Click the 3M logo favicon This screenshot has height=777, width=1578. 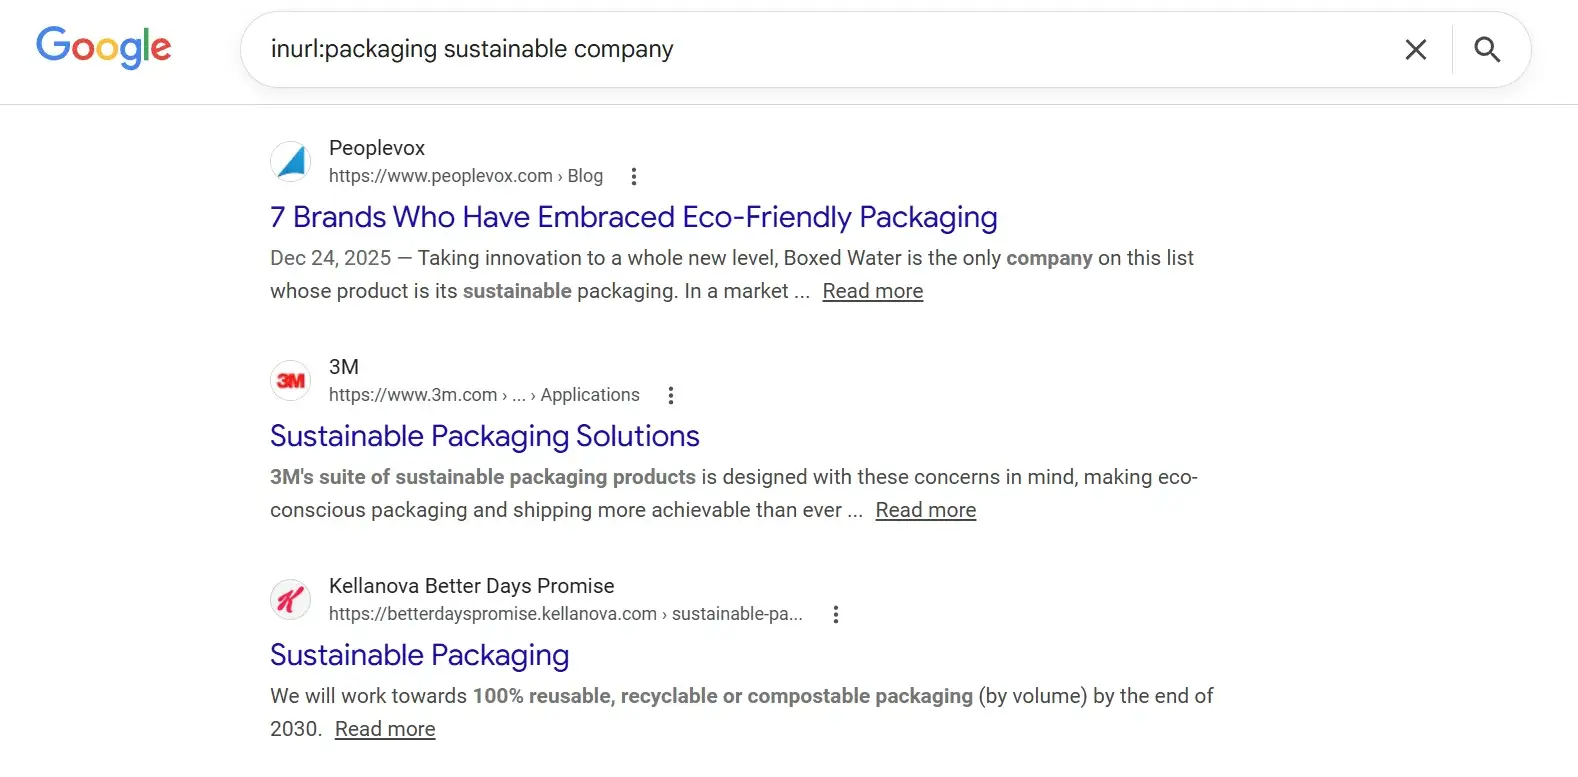pos(290,380)
